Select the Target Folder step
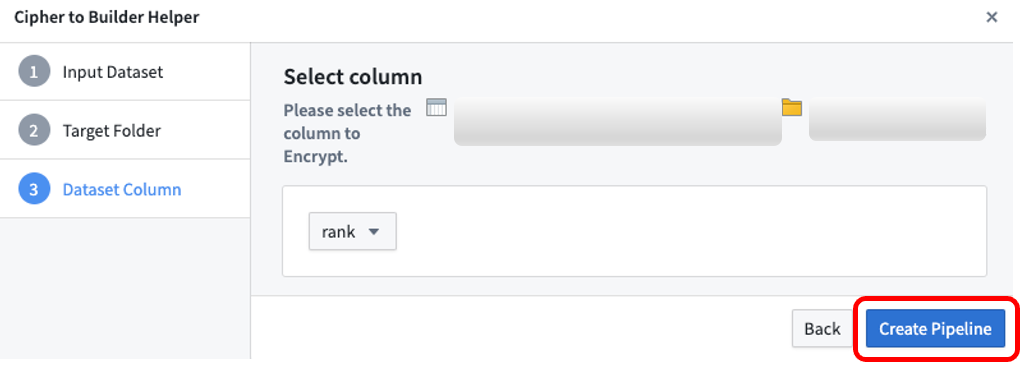 click(125, 130)
